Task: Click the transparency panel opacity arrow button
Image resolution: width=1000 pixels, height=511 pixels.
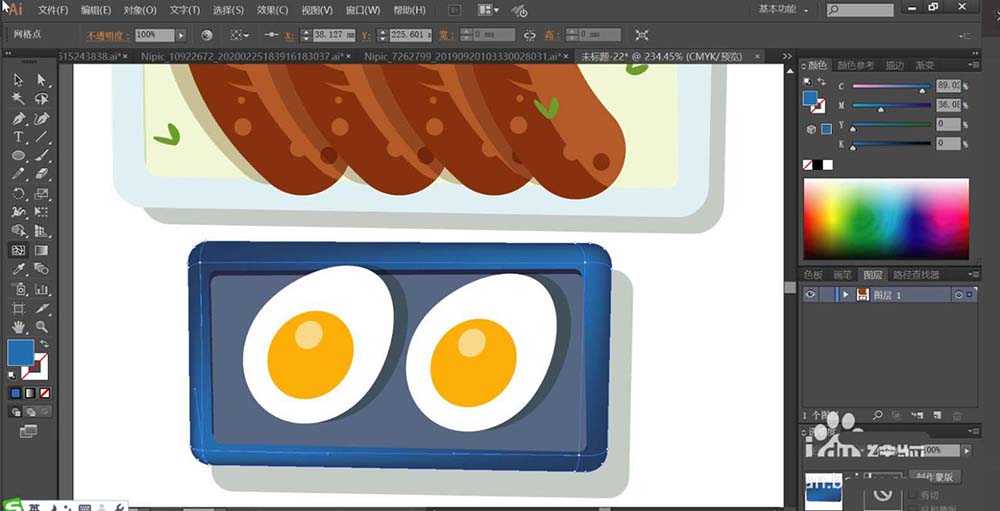Action: [x=967, y=450]
